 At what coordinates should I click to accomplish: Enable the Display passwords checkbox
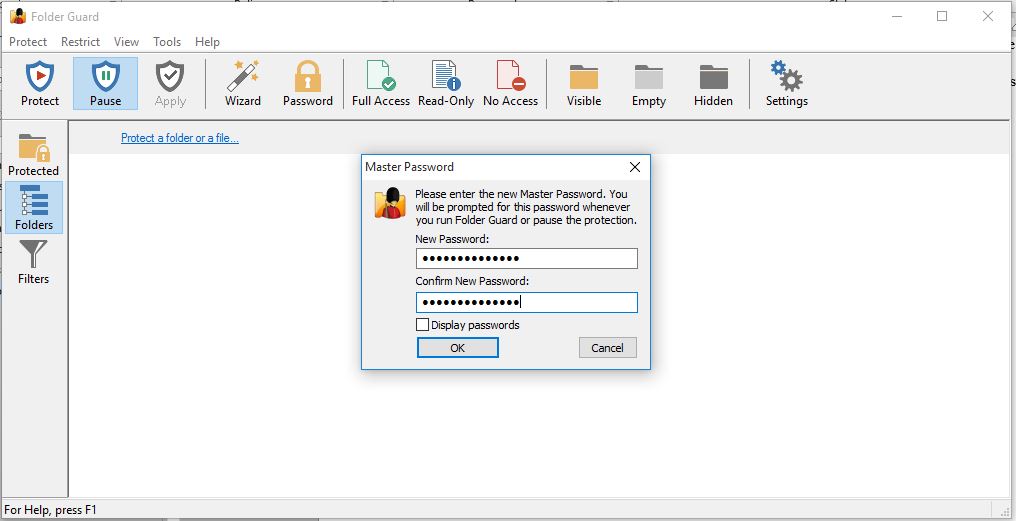pos(422,325)
